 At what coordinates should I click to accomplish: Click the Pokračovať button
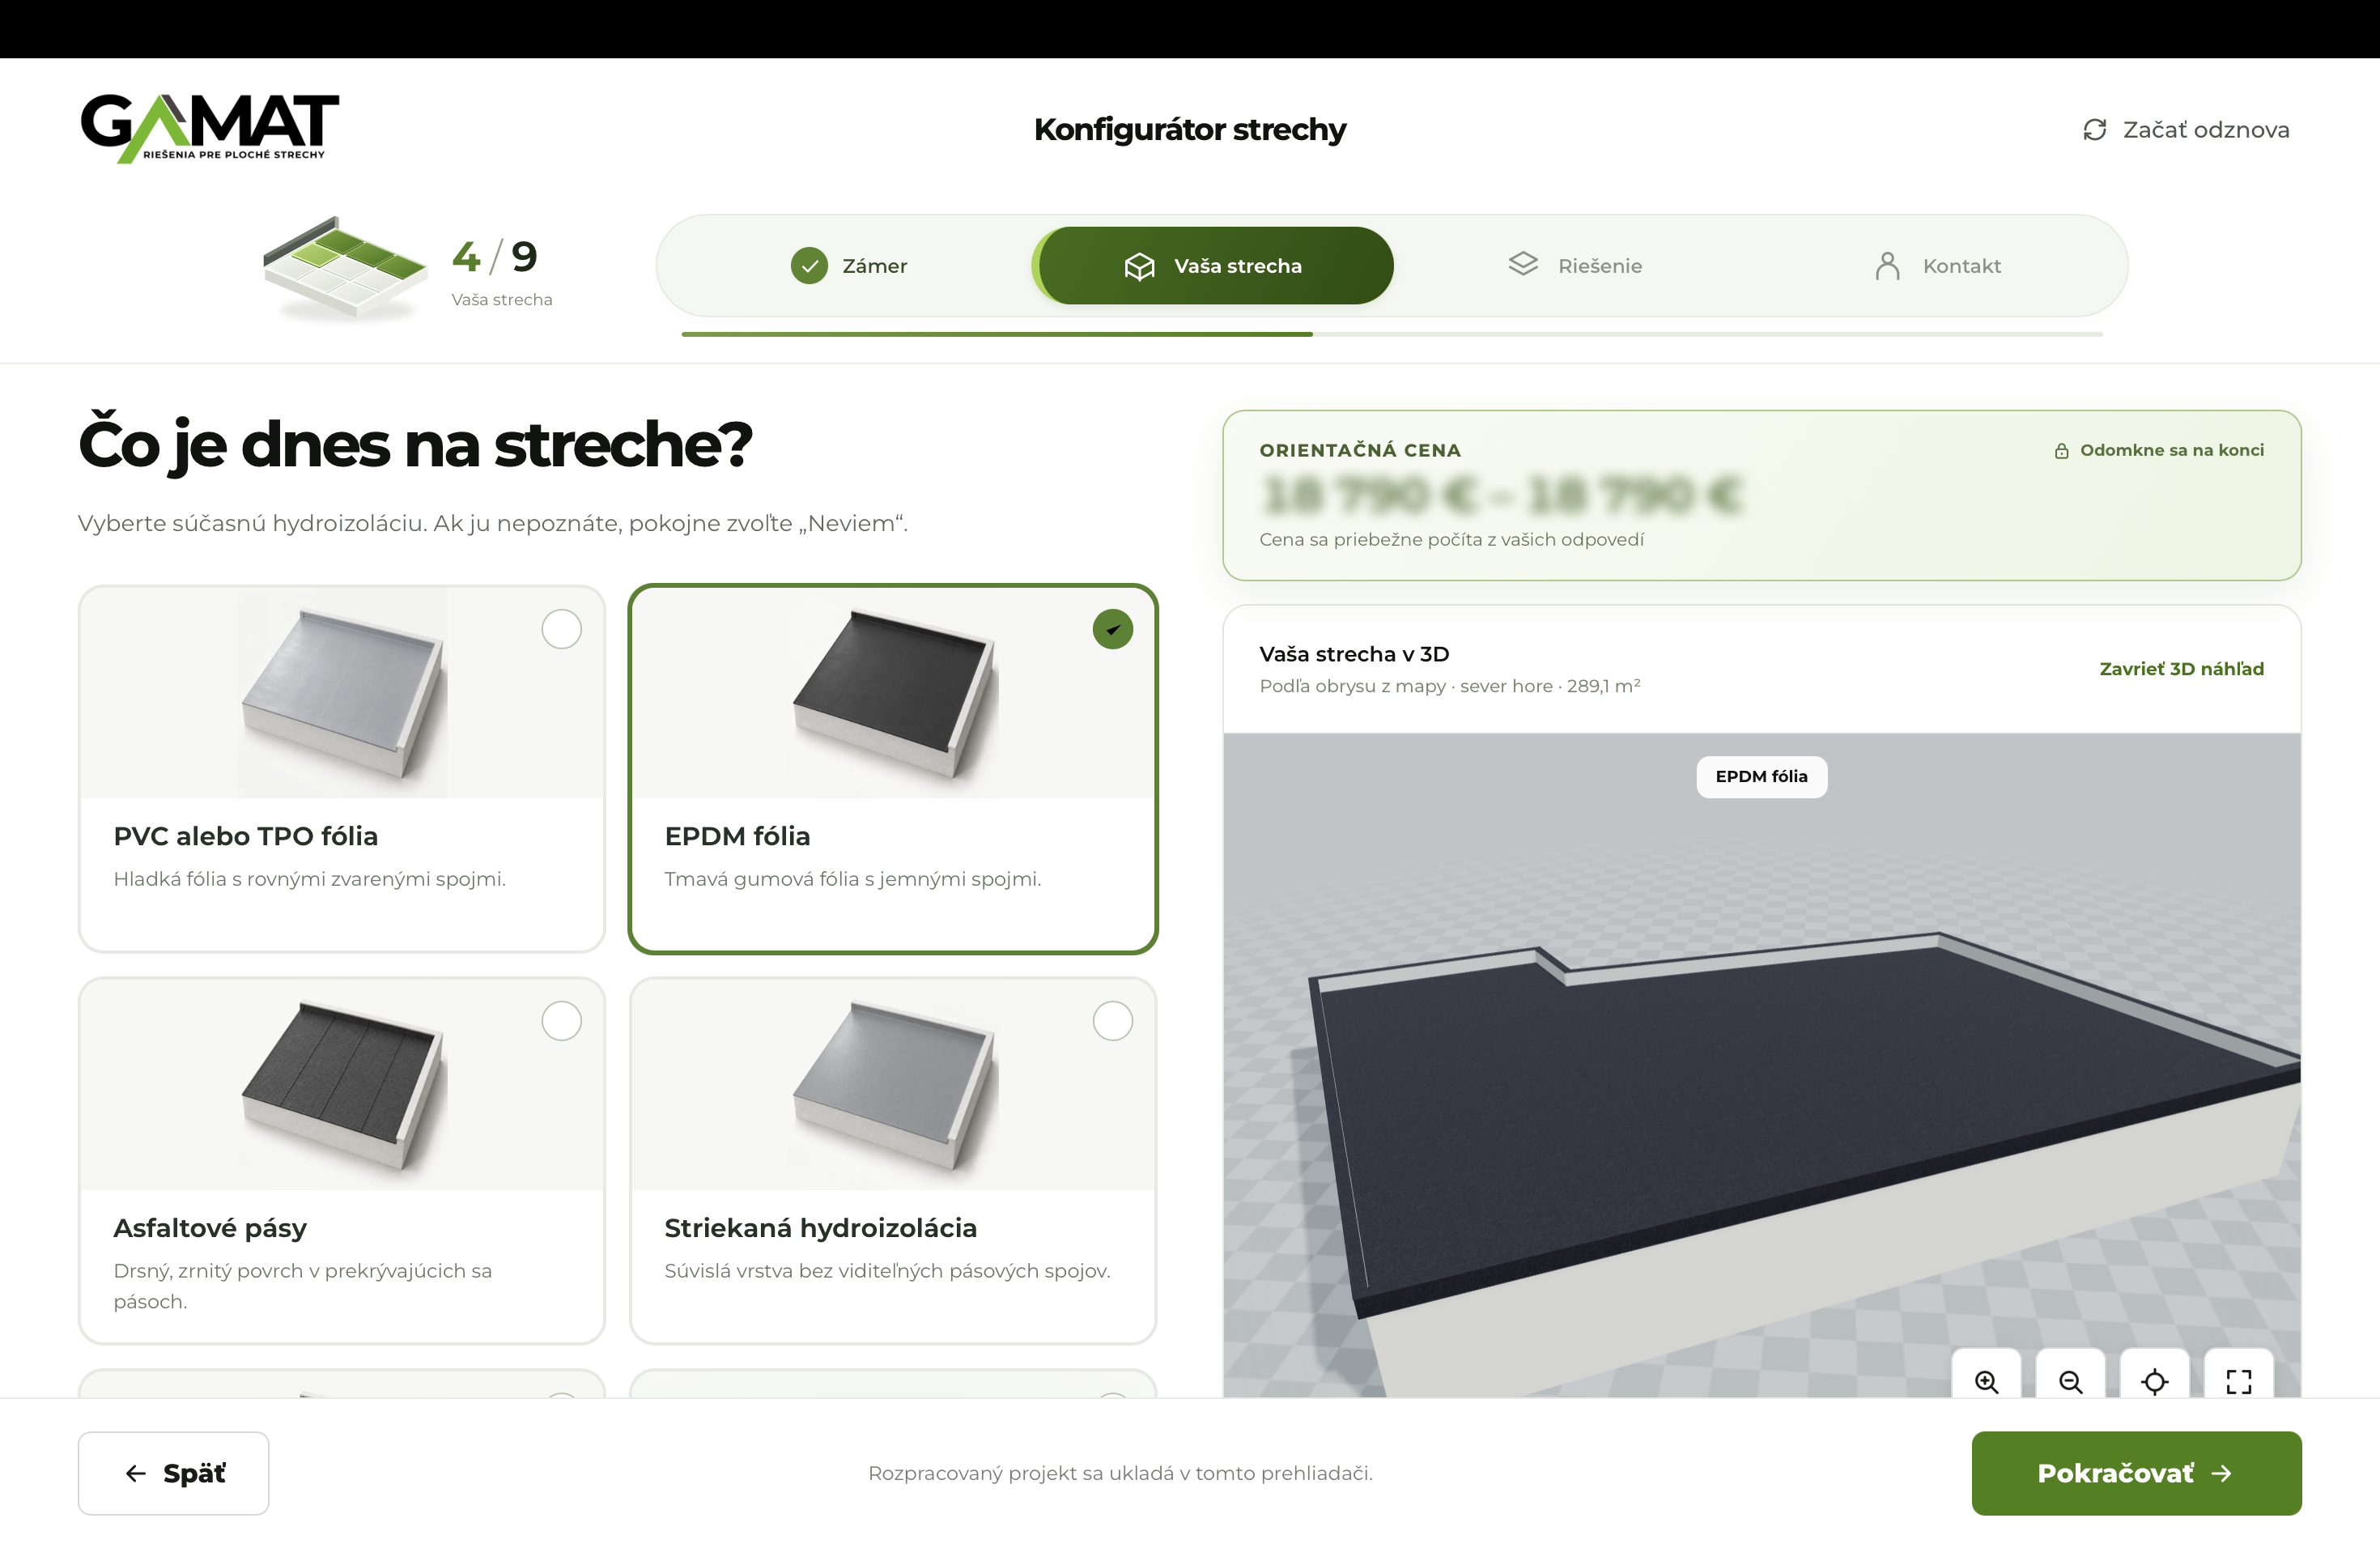point(2136,1473)
